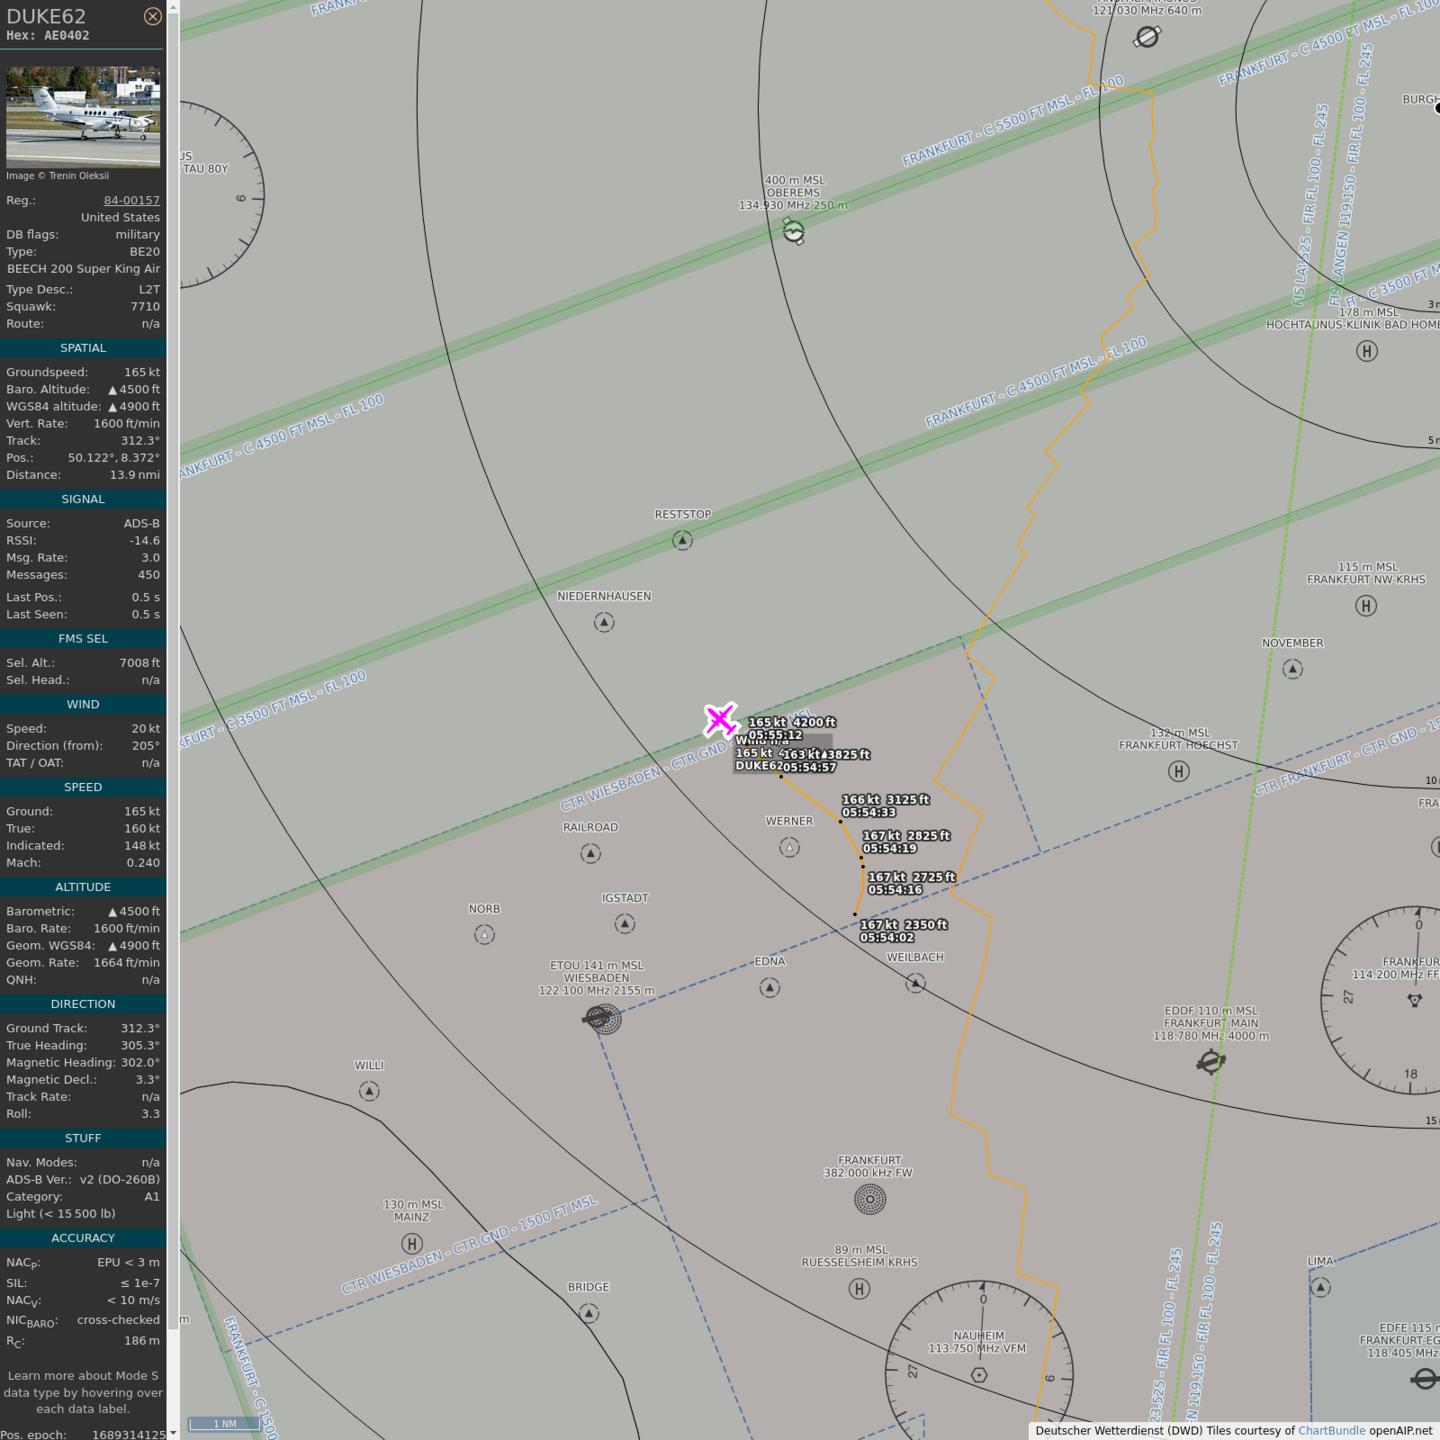1440x1440 pixels.
Task: Open the openAIP.net attribution link
Action: click(1400, 1431)
